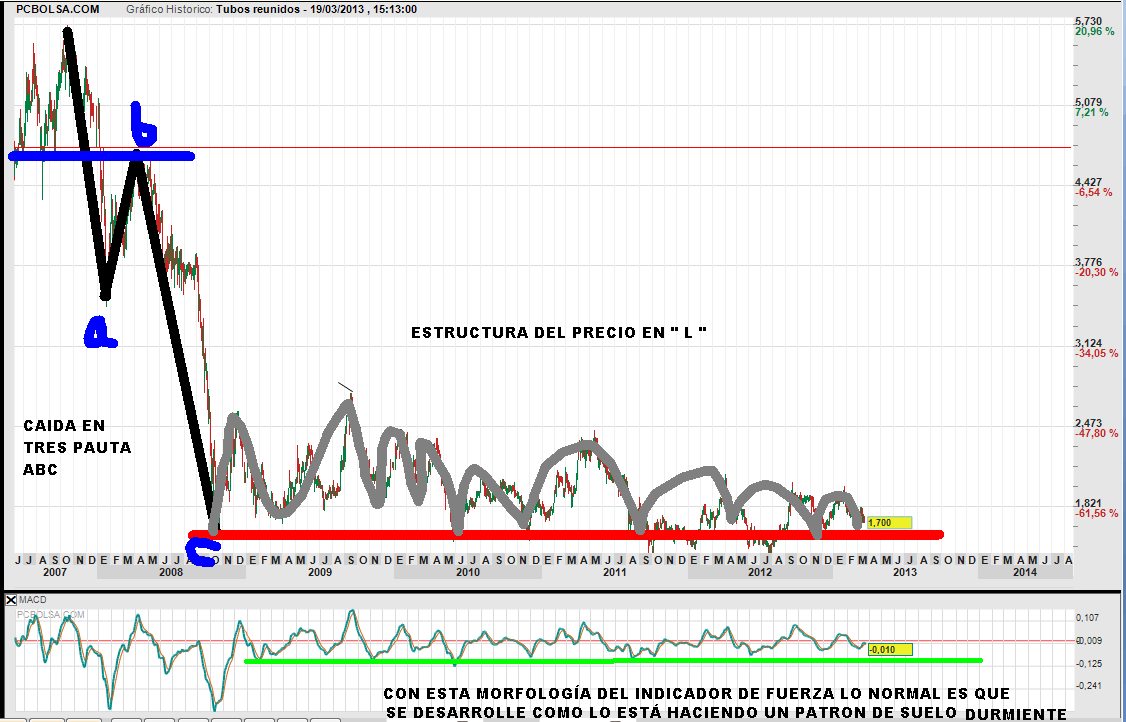
Task: Click the 'ESTRUCTURA DEL PRECIO EN L' text
Action: coord(559,332)
